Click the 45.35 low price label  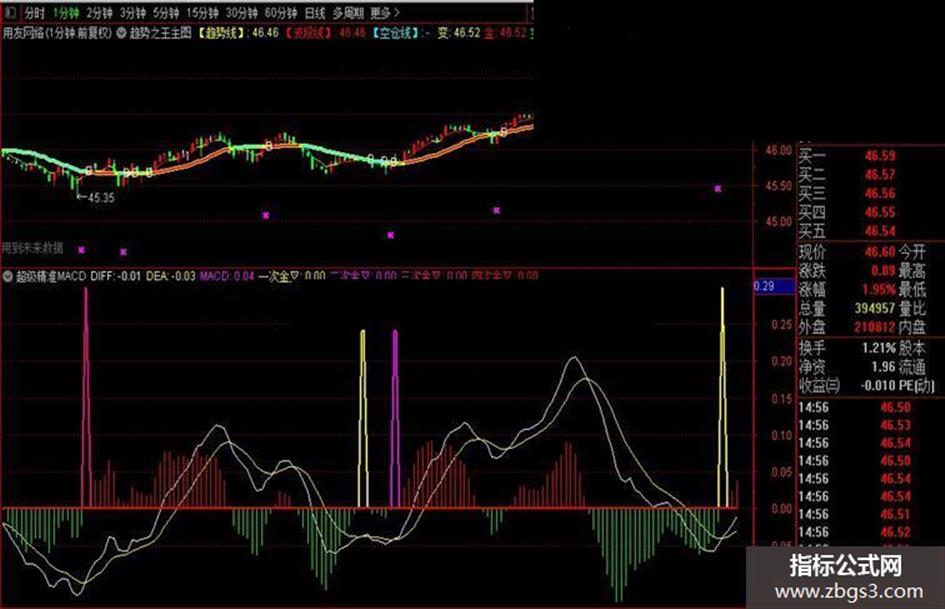(x=101, y=197)
